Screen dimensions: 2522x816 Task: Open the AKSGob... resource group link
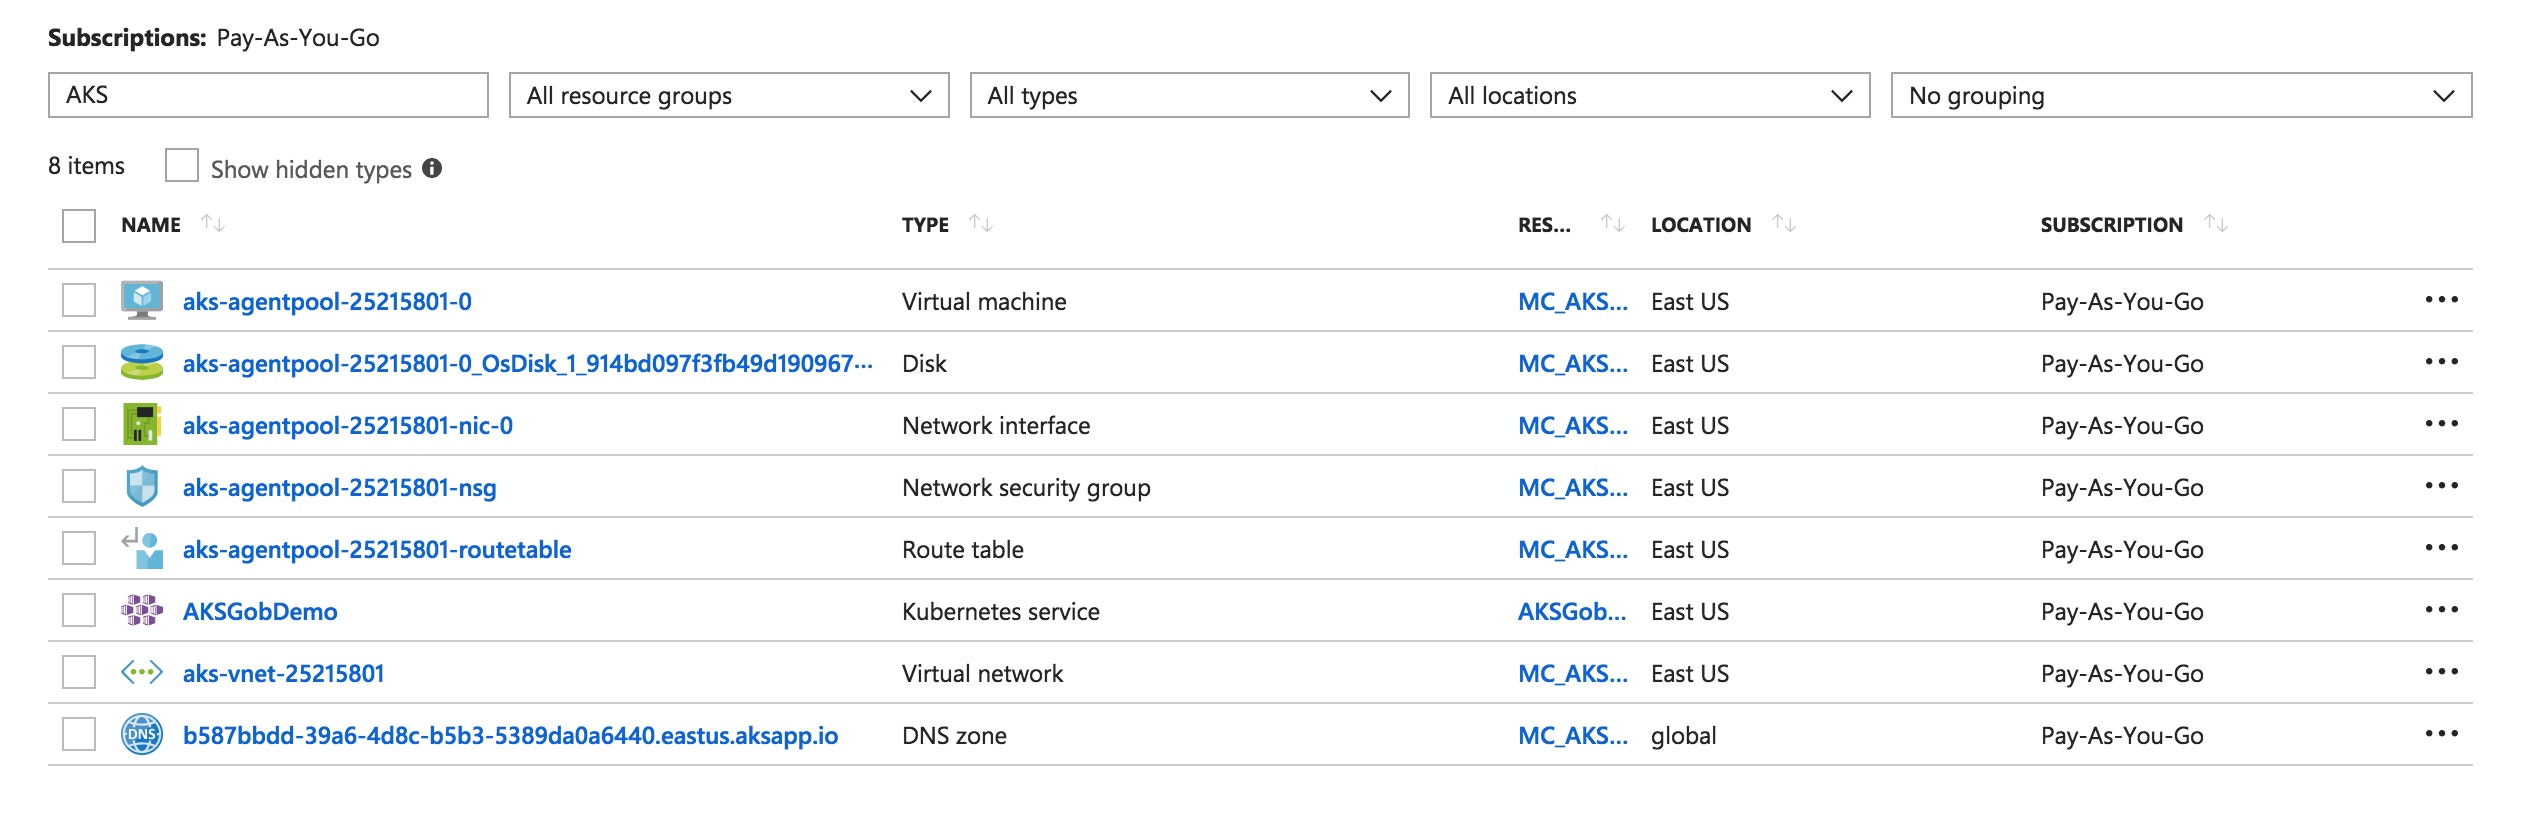pyautogui.click(x=1571, y=611)
